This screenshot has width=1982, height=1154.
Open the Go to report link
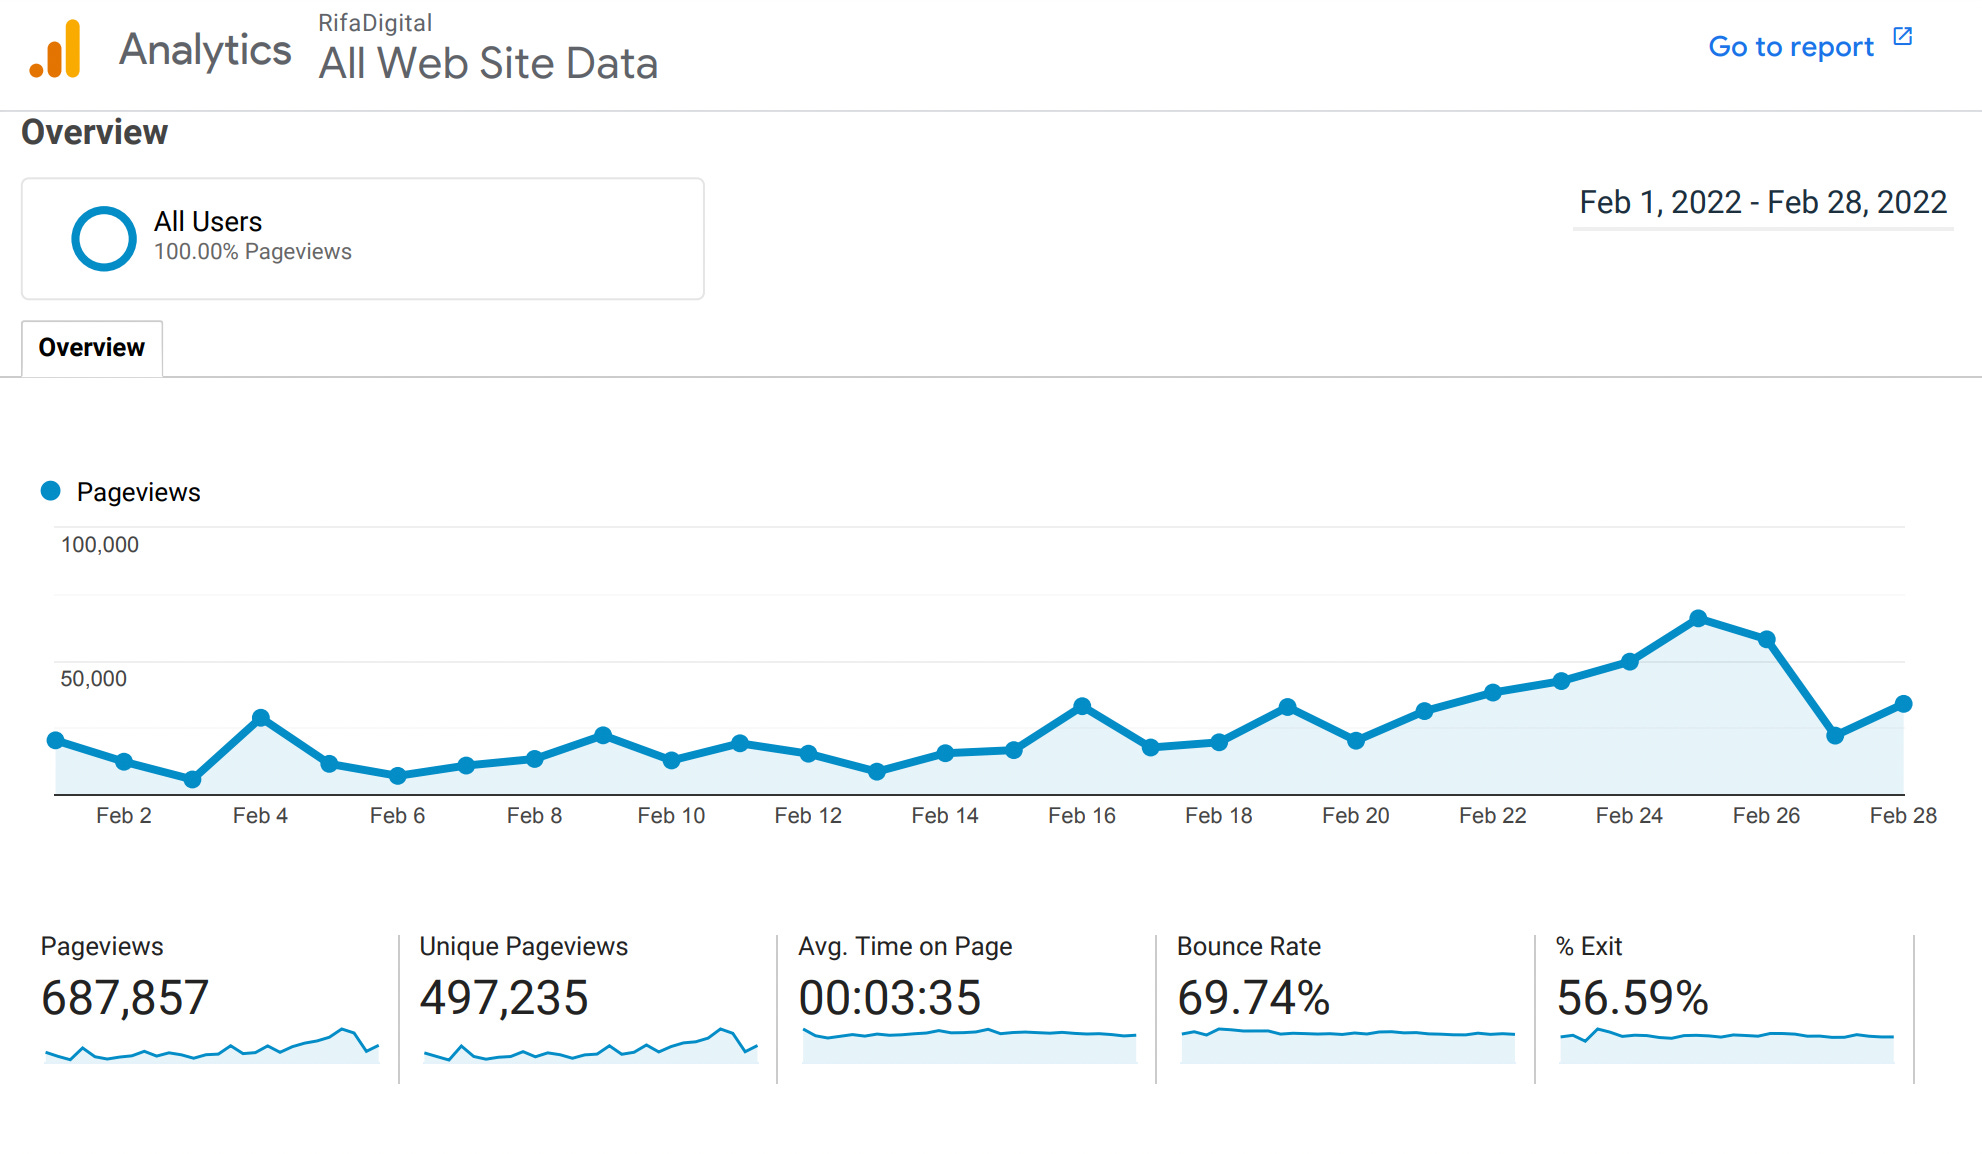click(1791, 46)
